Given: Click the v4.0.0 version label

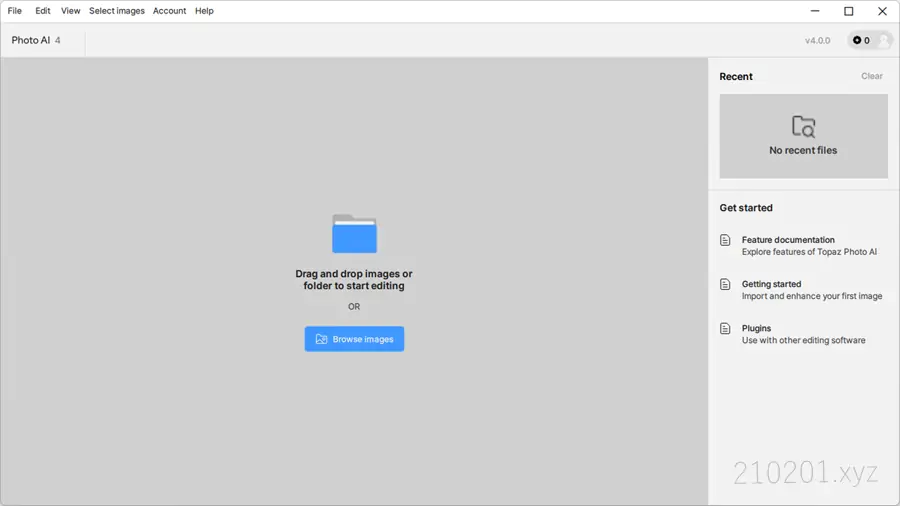Looking at the screenshot, I should (x=817, y=41).
